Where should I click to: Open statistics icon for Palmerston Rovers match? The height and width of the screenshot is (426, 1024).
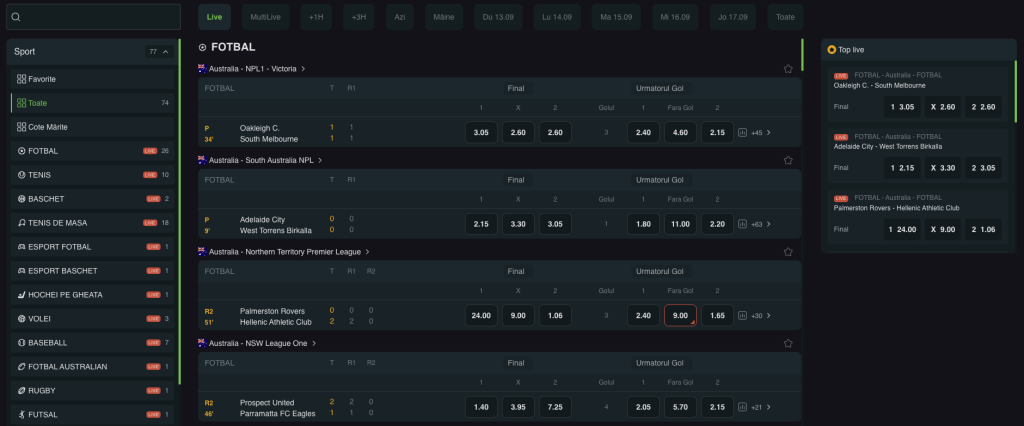click(743, 316)
